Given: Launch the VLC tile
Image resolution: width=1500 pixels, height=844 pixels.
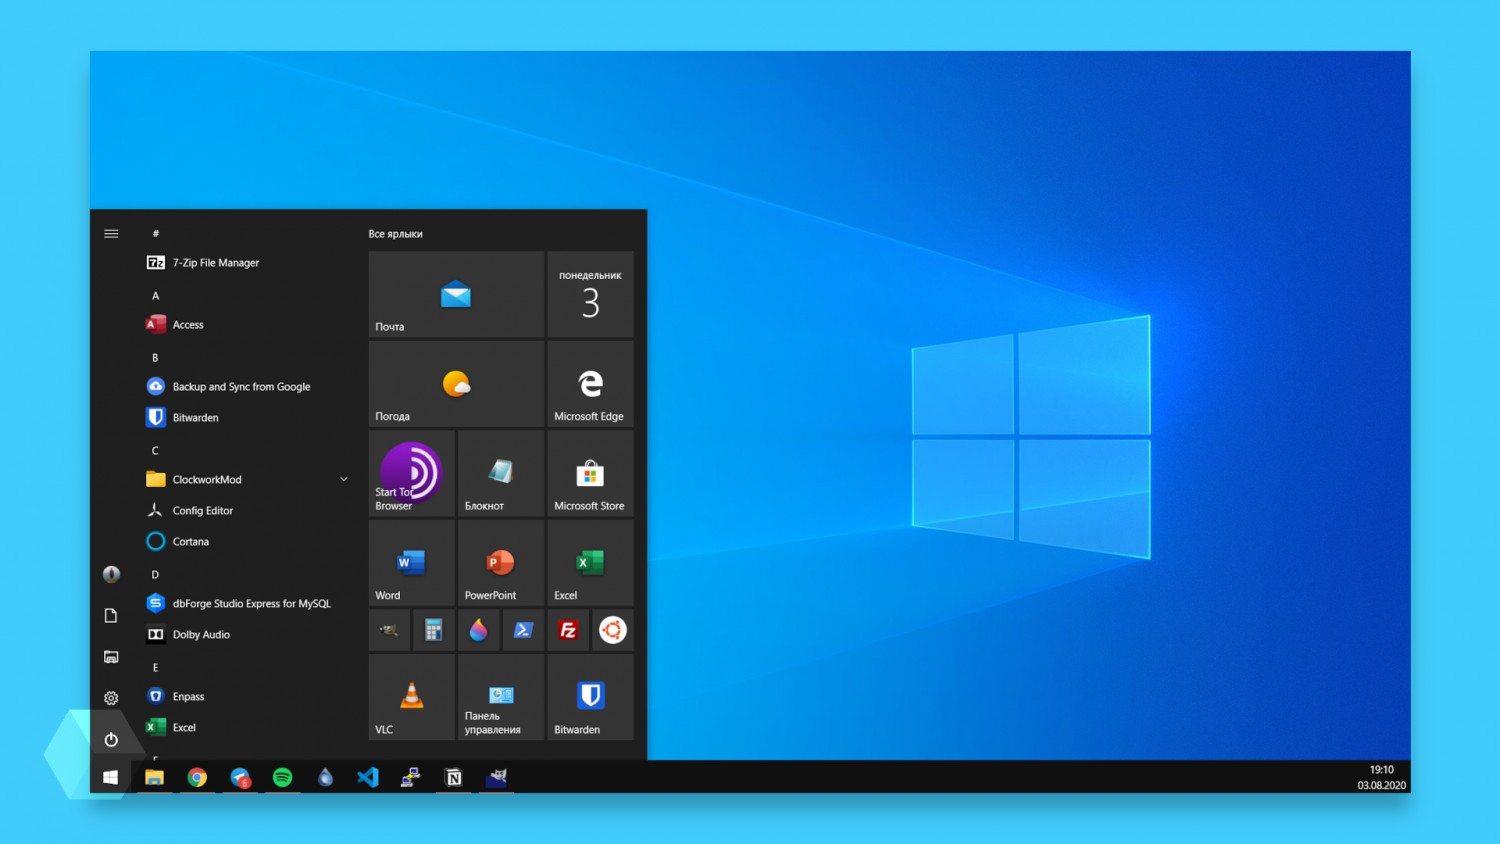Looking at the screenshot, I should point(411,697).
